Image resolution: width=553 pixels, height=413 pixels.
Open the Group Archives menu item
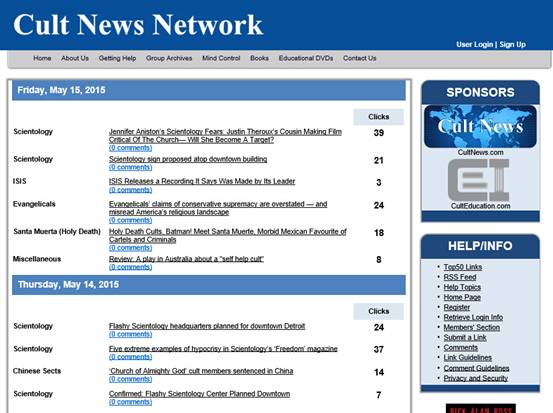pos(169,58)
